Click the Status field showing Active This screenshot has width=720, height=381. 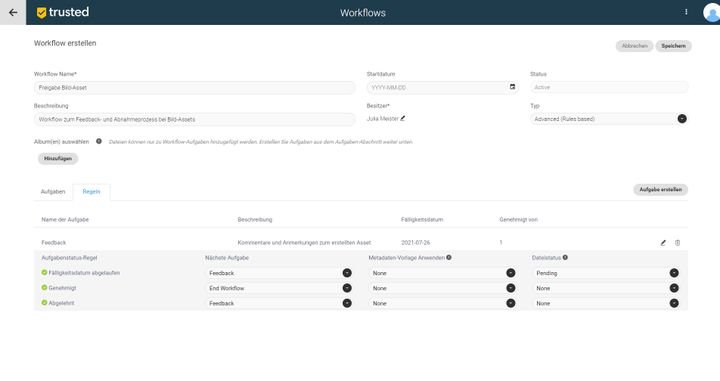pyautogui.click(x=610, y=87)
